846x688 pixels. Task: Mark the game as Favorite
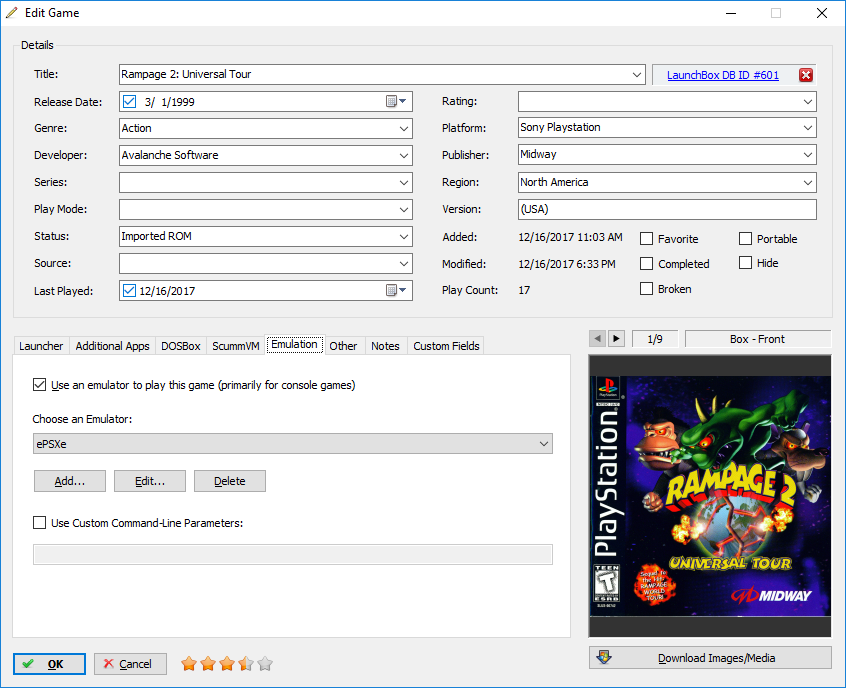tap(646, 239)
